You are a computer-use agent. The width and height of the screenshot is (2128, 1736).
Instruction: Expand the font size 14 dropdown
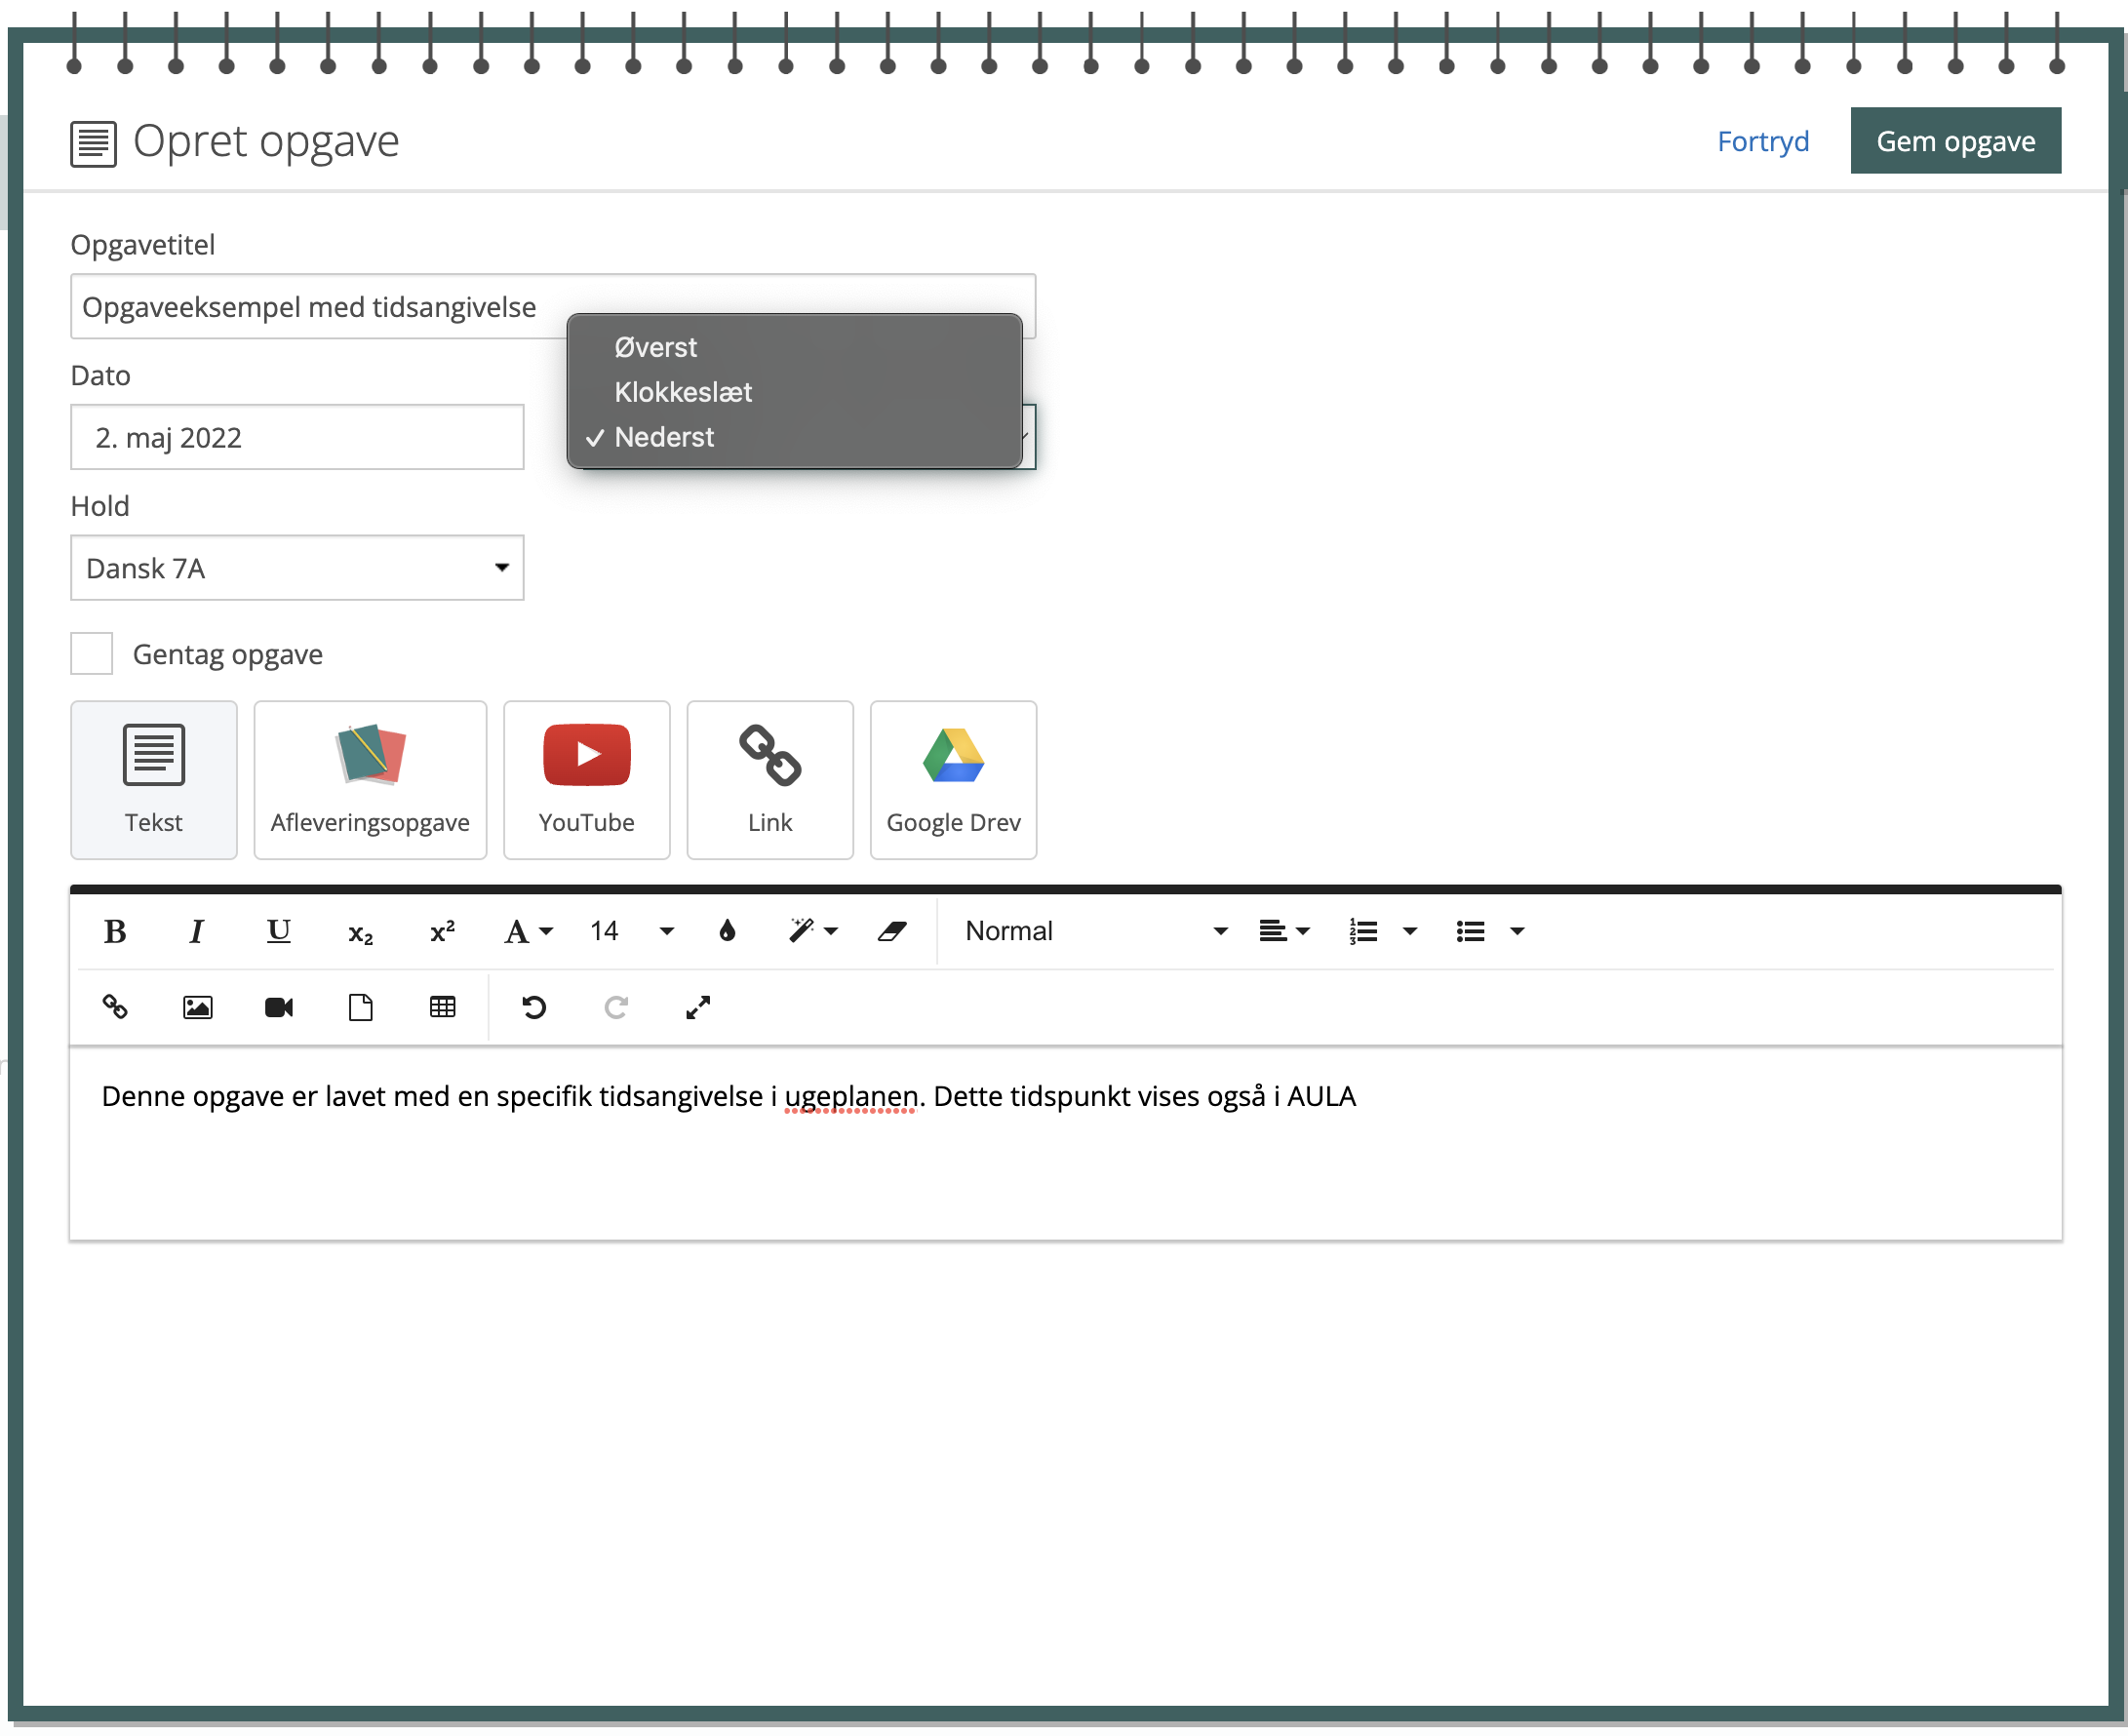632,932
